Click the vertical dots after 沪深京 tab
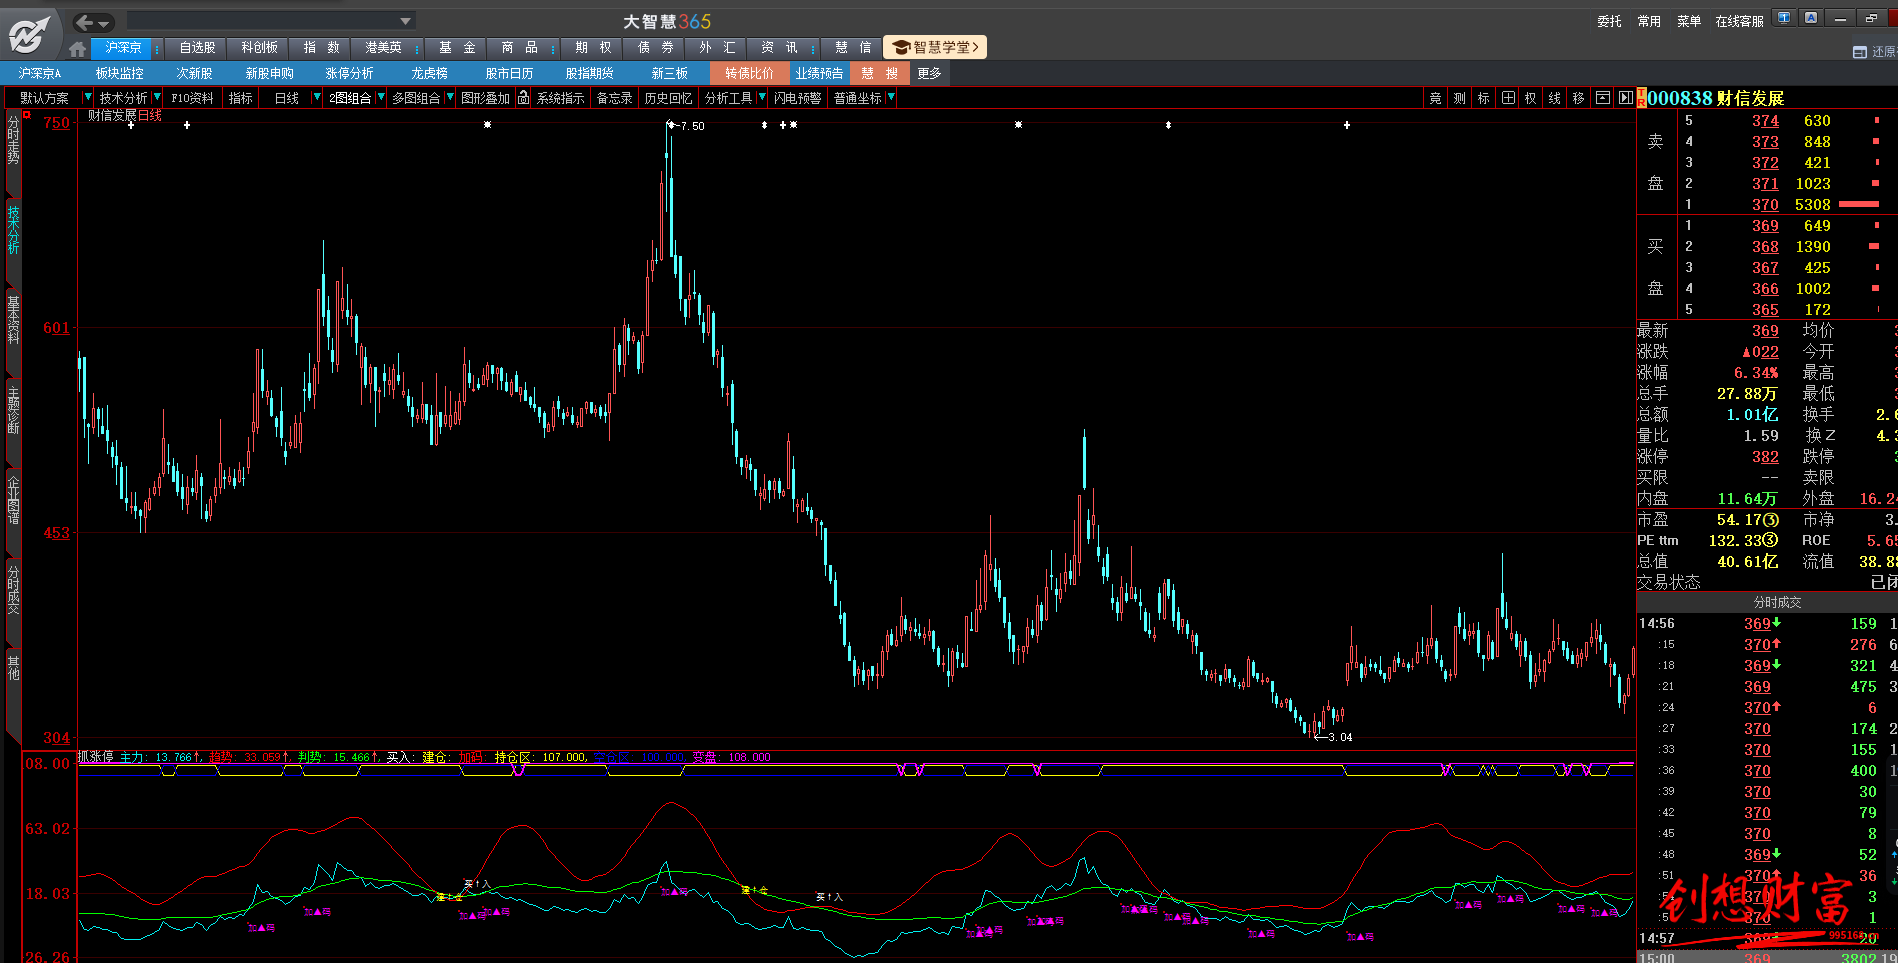 point(157,48)
